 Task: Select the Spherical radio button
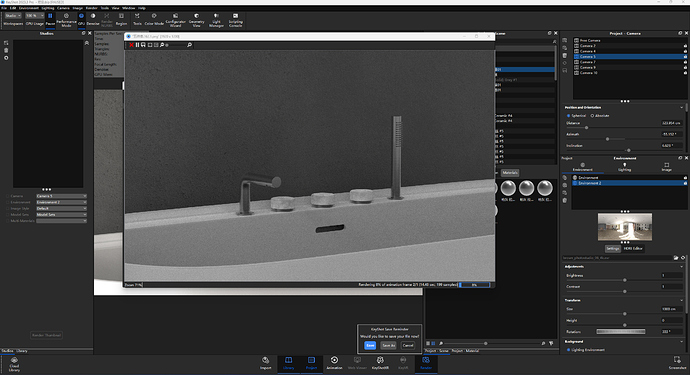pos(569,116)
